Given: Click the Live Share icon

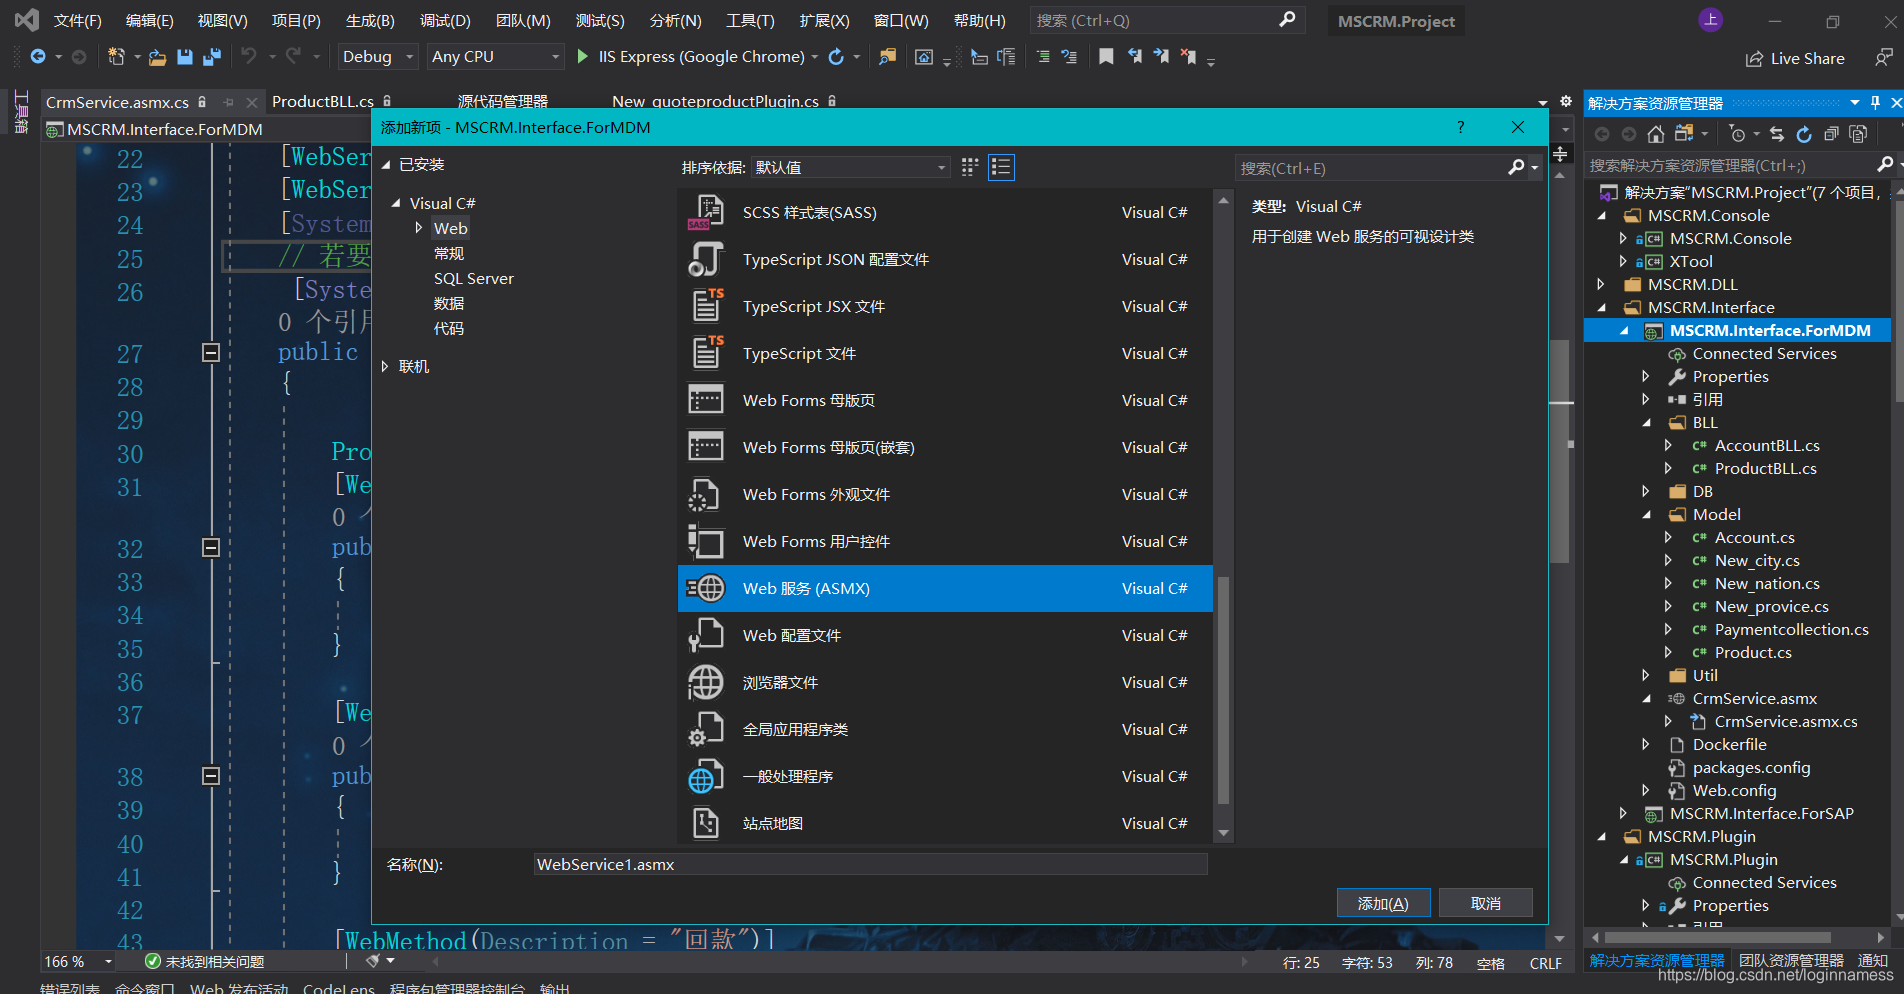Looking at the screenshot, I should pos(1754,59).
